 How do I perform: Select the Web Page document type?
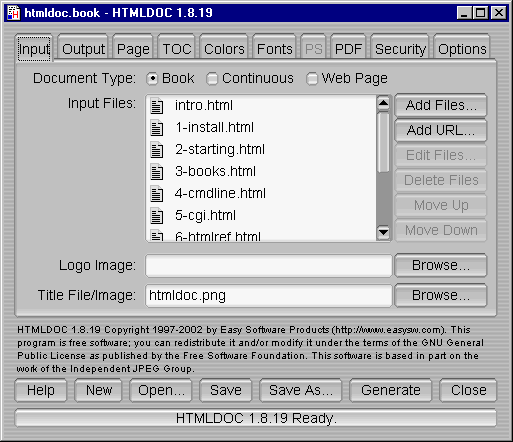(x=312, y=79)
